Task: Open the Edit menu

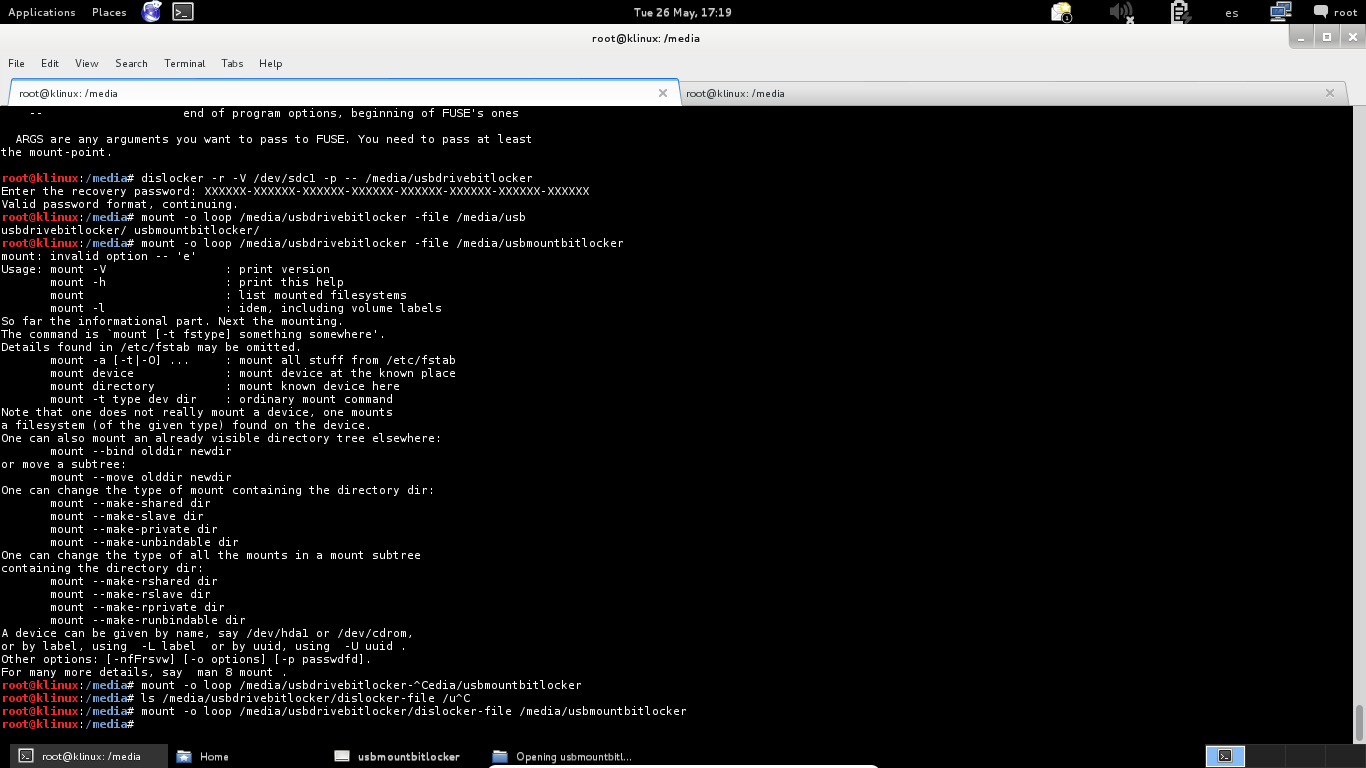Action: point(50,63)
